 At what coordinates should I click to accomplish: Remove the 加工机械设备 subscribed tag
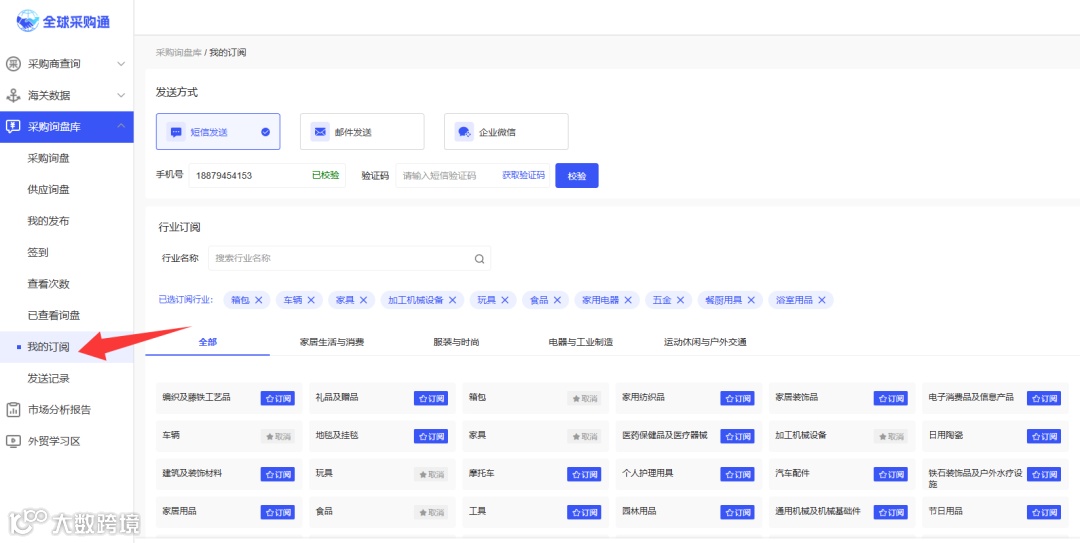point(453,300)
